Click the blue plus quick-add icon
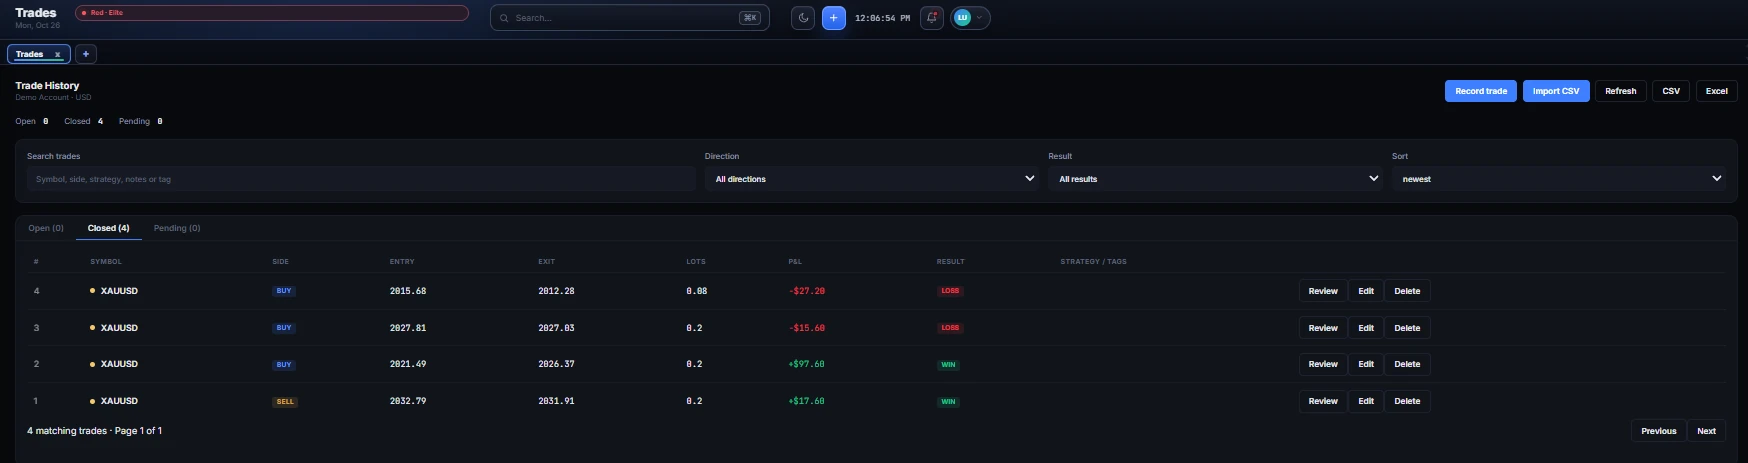The image size is (1748, 463). 834,18
